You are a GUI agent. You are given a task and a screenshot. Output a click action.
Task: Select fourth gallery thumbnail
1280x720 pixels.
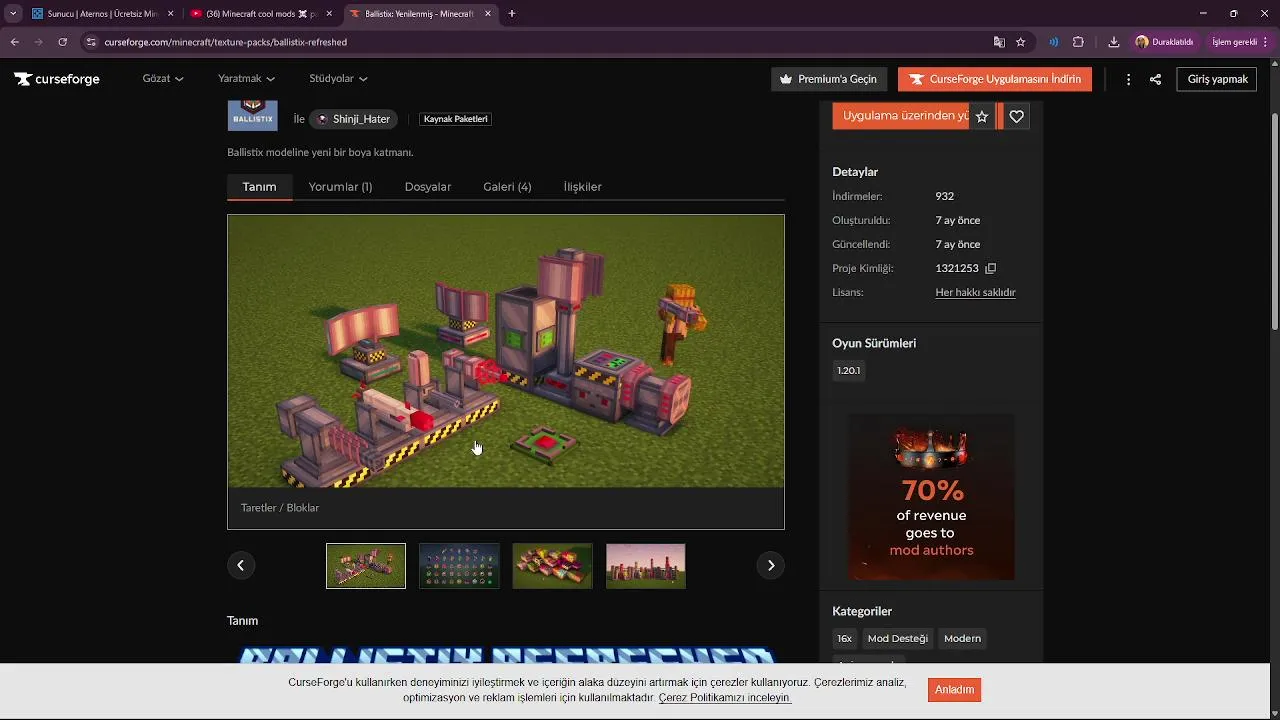click(x=646, y=566)
